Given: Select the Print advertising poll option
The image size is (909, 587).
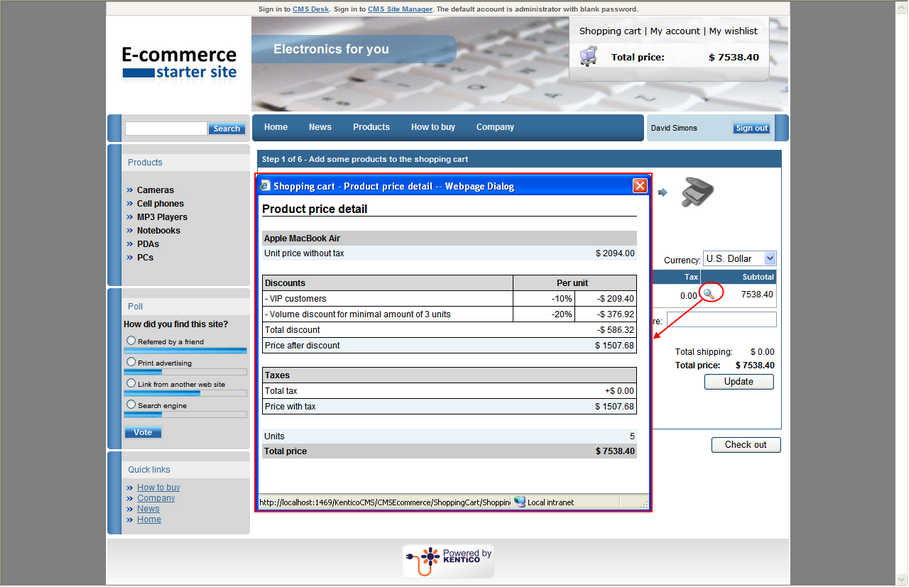Looking at the screenshot, I should (x=131, y=362).
